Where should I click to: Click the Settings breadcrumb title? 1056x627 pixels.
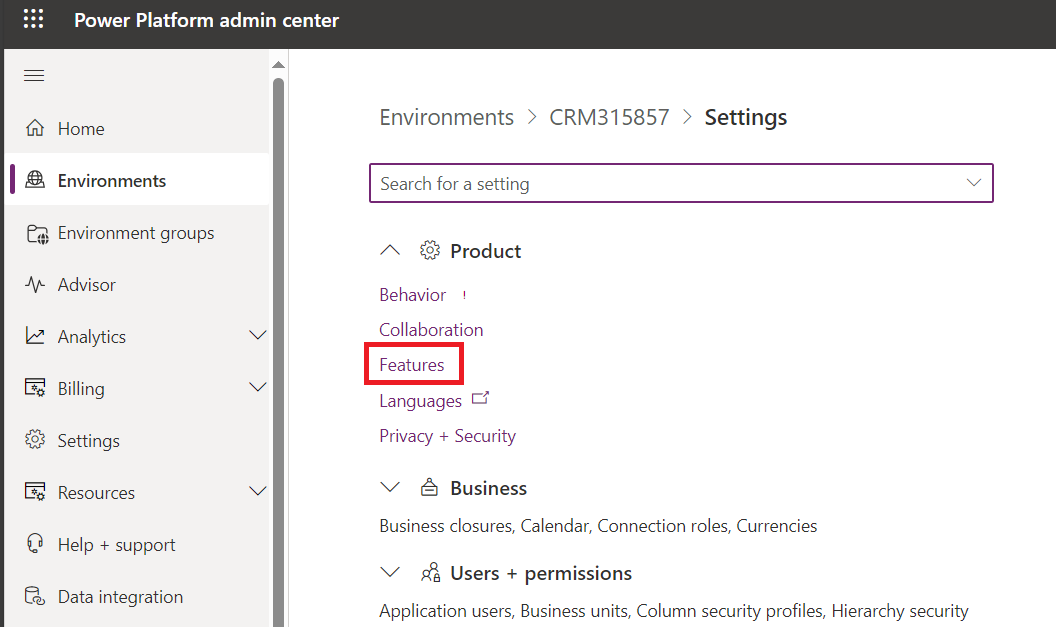coord(746,117)
